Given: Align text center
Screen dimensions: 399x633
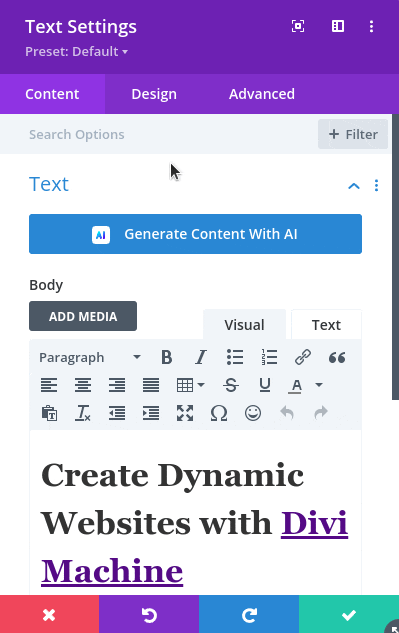Looking at the screenshot, I should 83,385.
